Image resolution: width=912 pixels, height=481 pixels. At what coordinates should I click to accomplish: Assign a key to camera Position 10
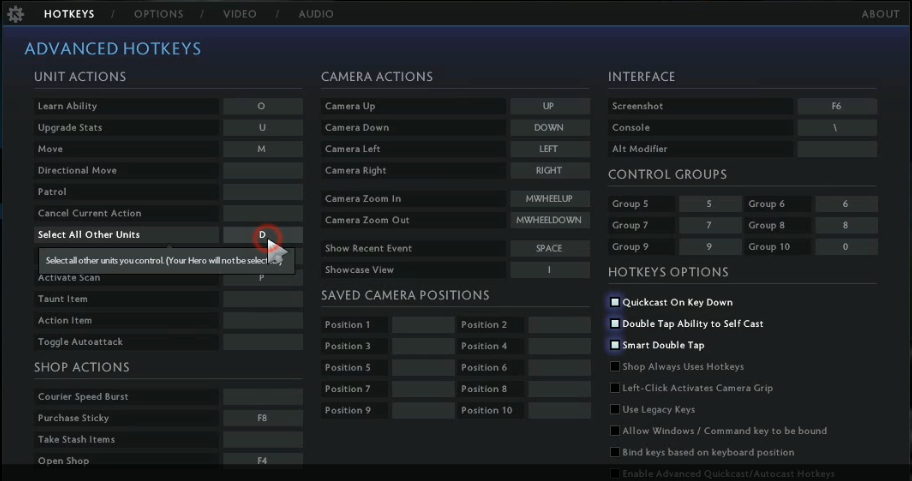click(559, 411)
